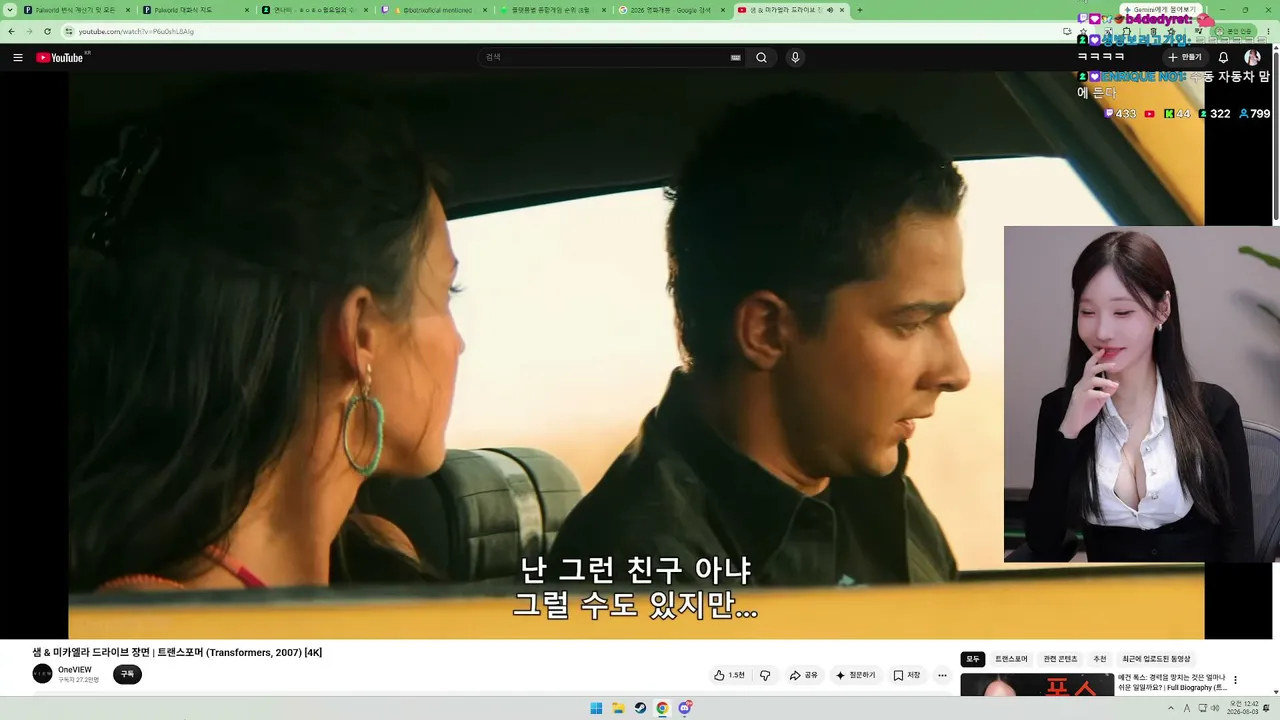Go to the YouTube home logo
This screenshot has height=720, width=1280.
tap(60, 58)
